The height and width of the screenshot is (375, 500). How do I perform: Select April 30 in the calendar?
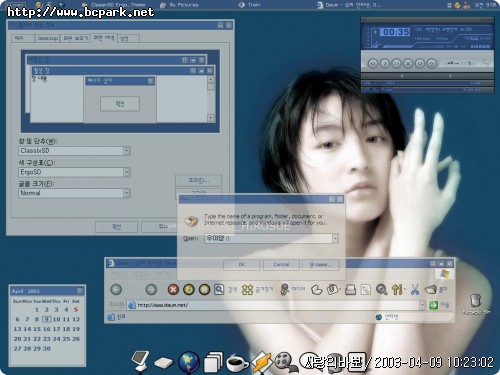[47, 348]
